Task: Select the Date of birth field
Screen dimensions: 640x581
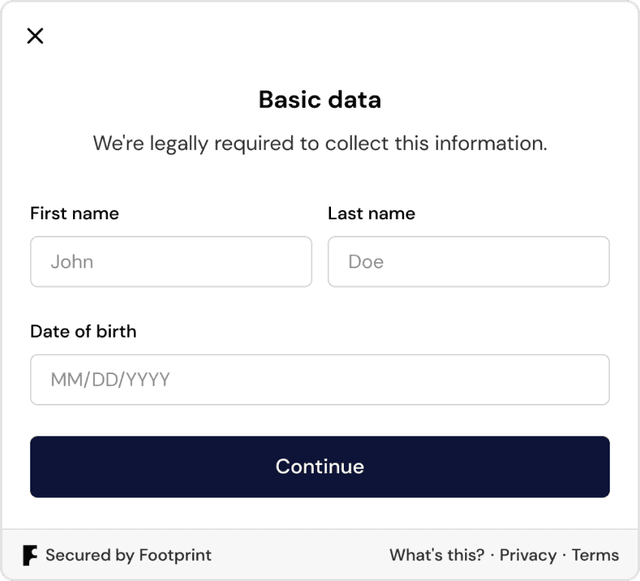Action: click(320, 380)
